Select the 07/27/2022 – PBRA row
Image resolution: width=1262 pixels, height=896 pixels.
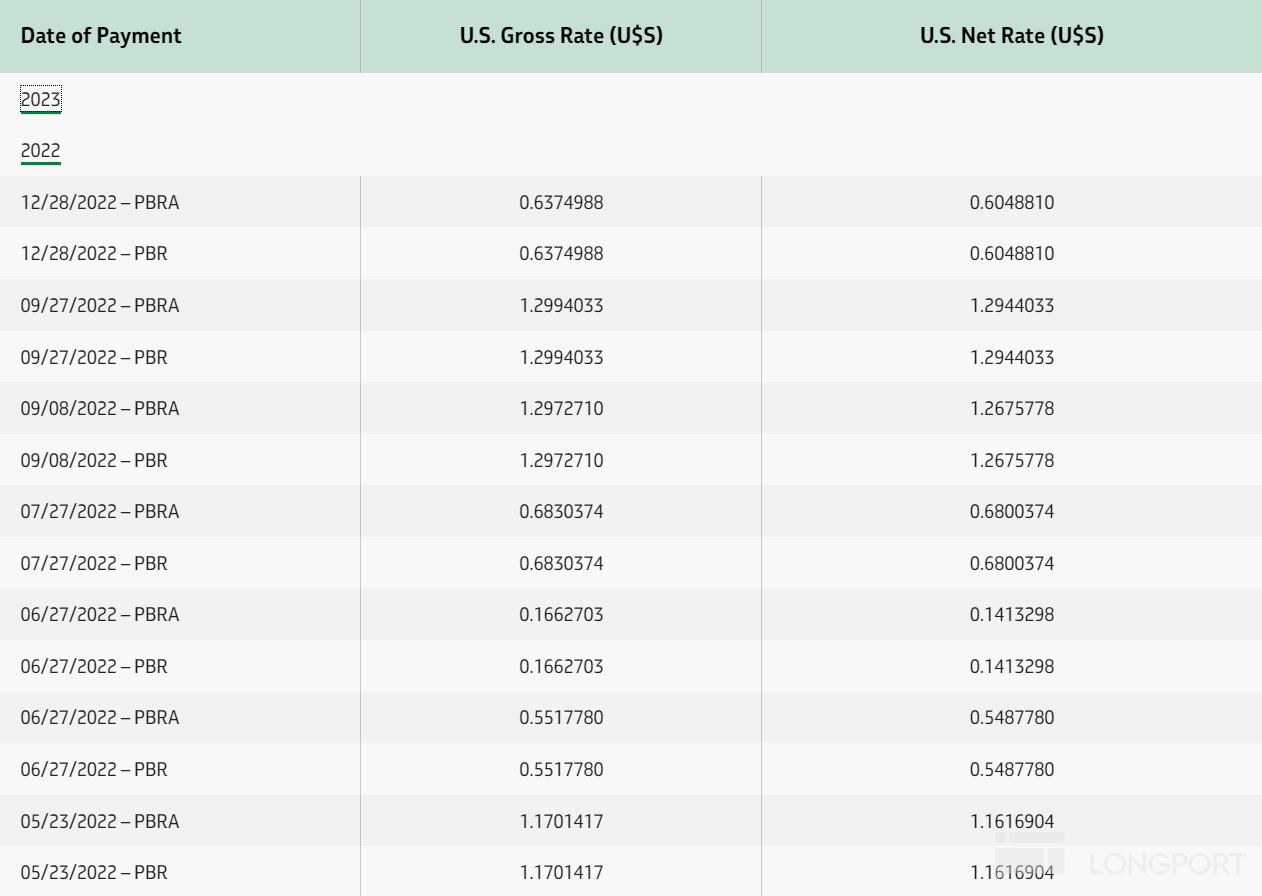click(631, 512)
